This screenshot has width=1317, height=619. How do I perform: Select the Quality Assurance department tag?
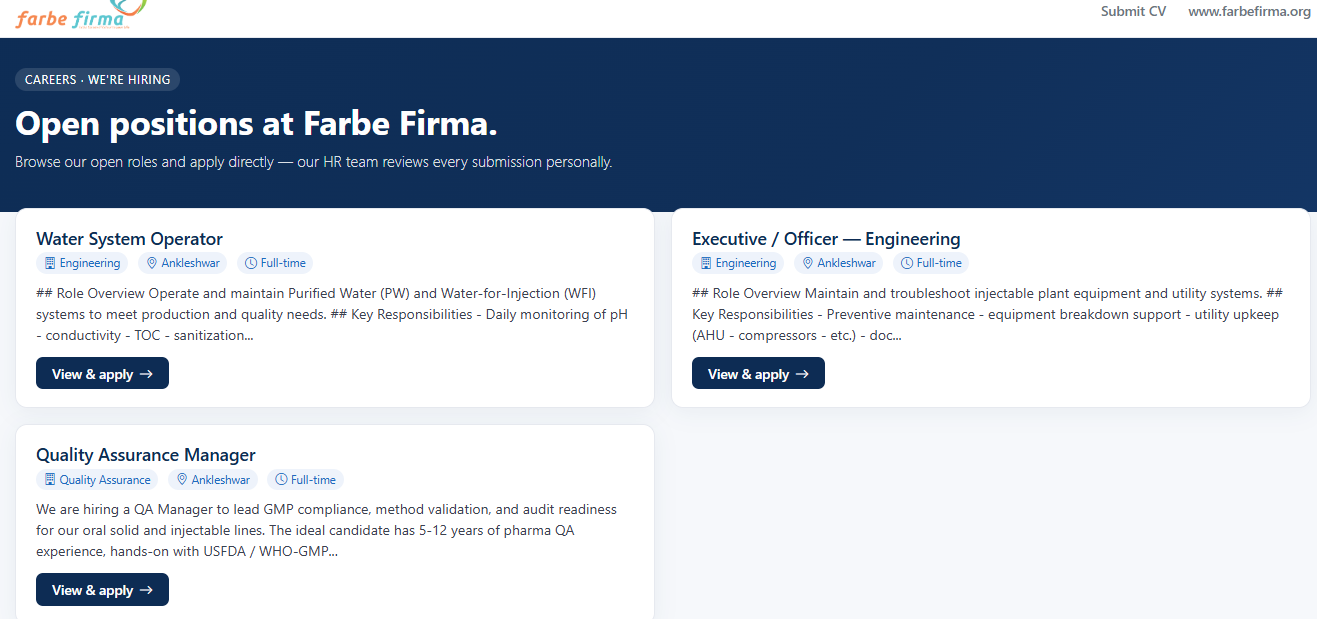pos(97,479)
